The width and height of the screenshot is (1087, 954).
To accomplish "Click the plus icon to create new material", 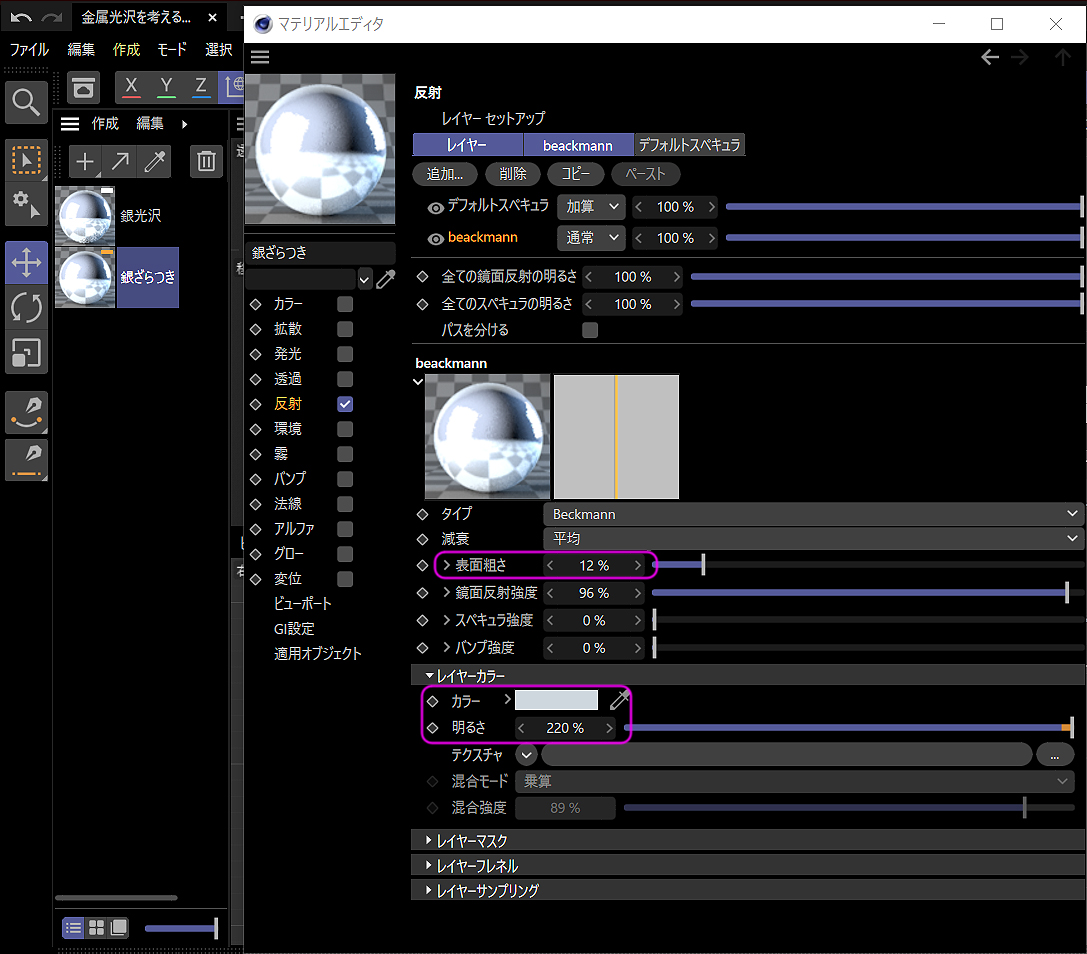I will click(x=86, y=161).
